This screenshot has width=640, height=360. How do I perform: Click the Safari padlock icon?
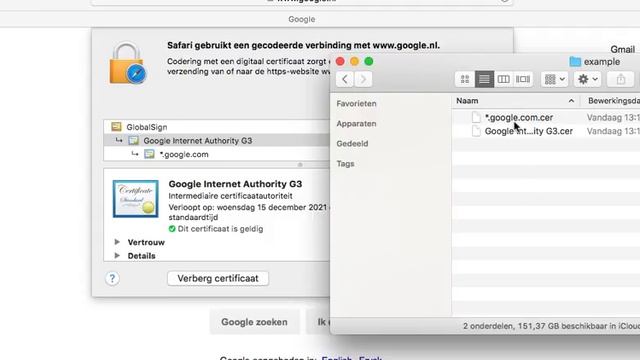pyautogui.click(x=127, y=64)
